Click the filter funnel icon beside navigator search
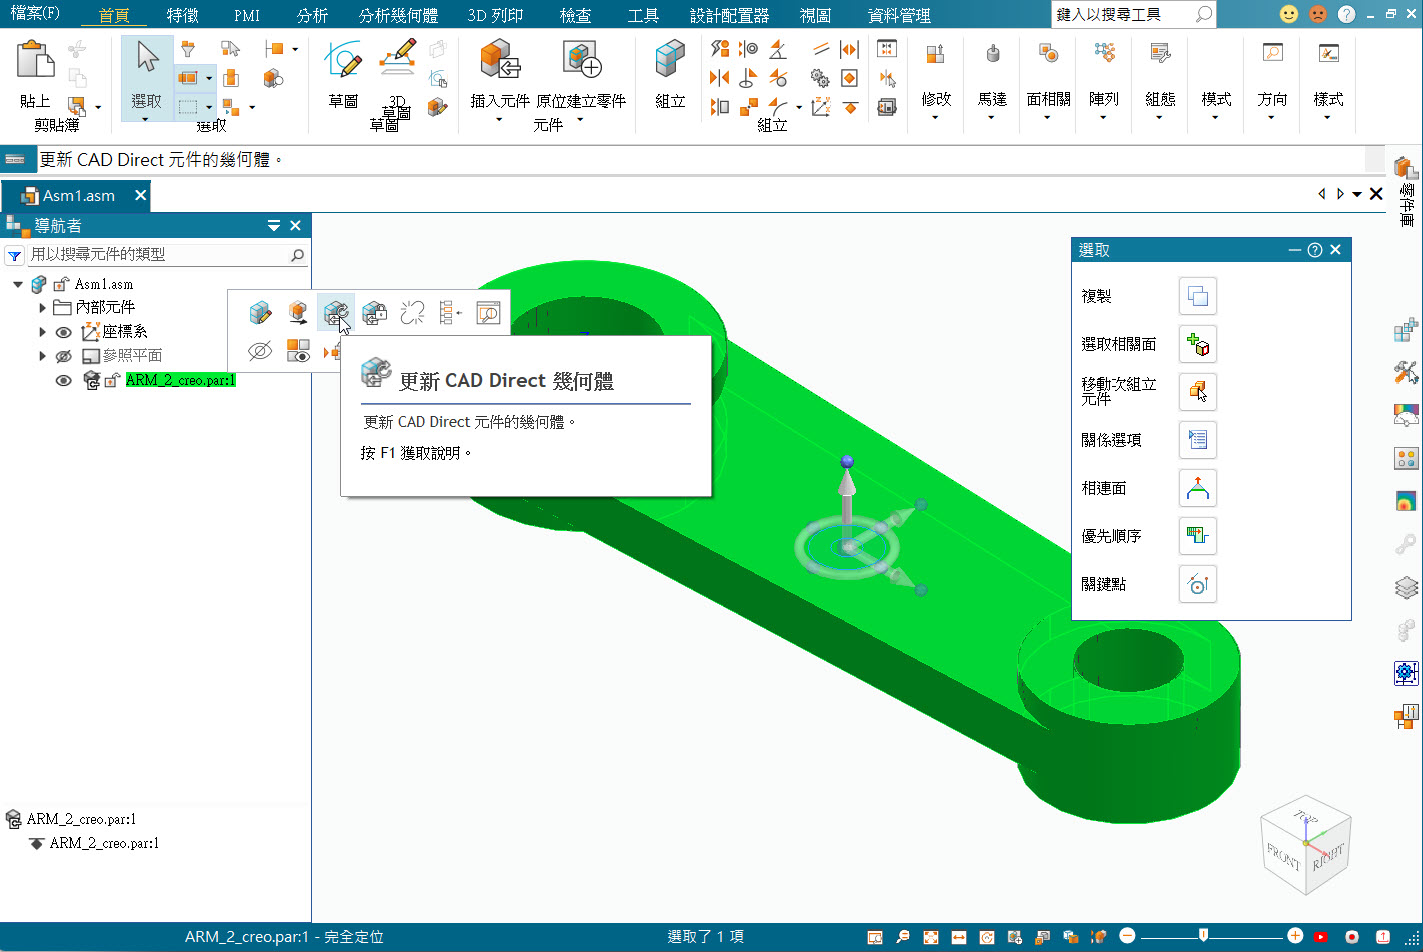Image resolution: width=1423 pixels, height=952 pixels. pos(14,255)
